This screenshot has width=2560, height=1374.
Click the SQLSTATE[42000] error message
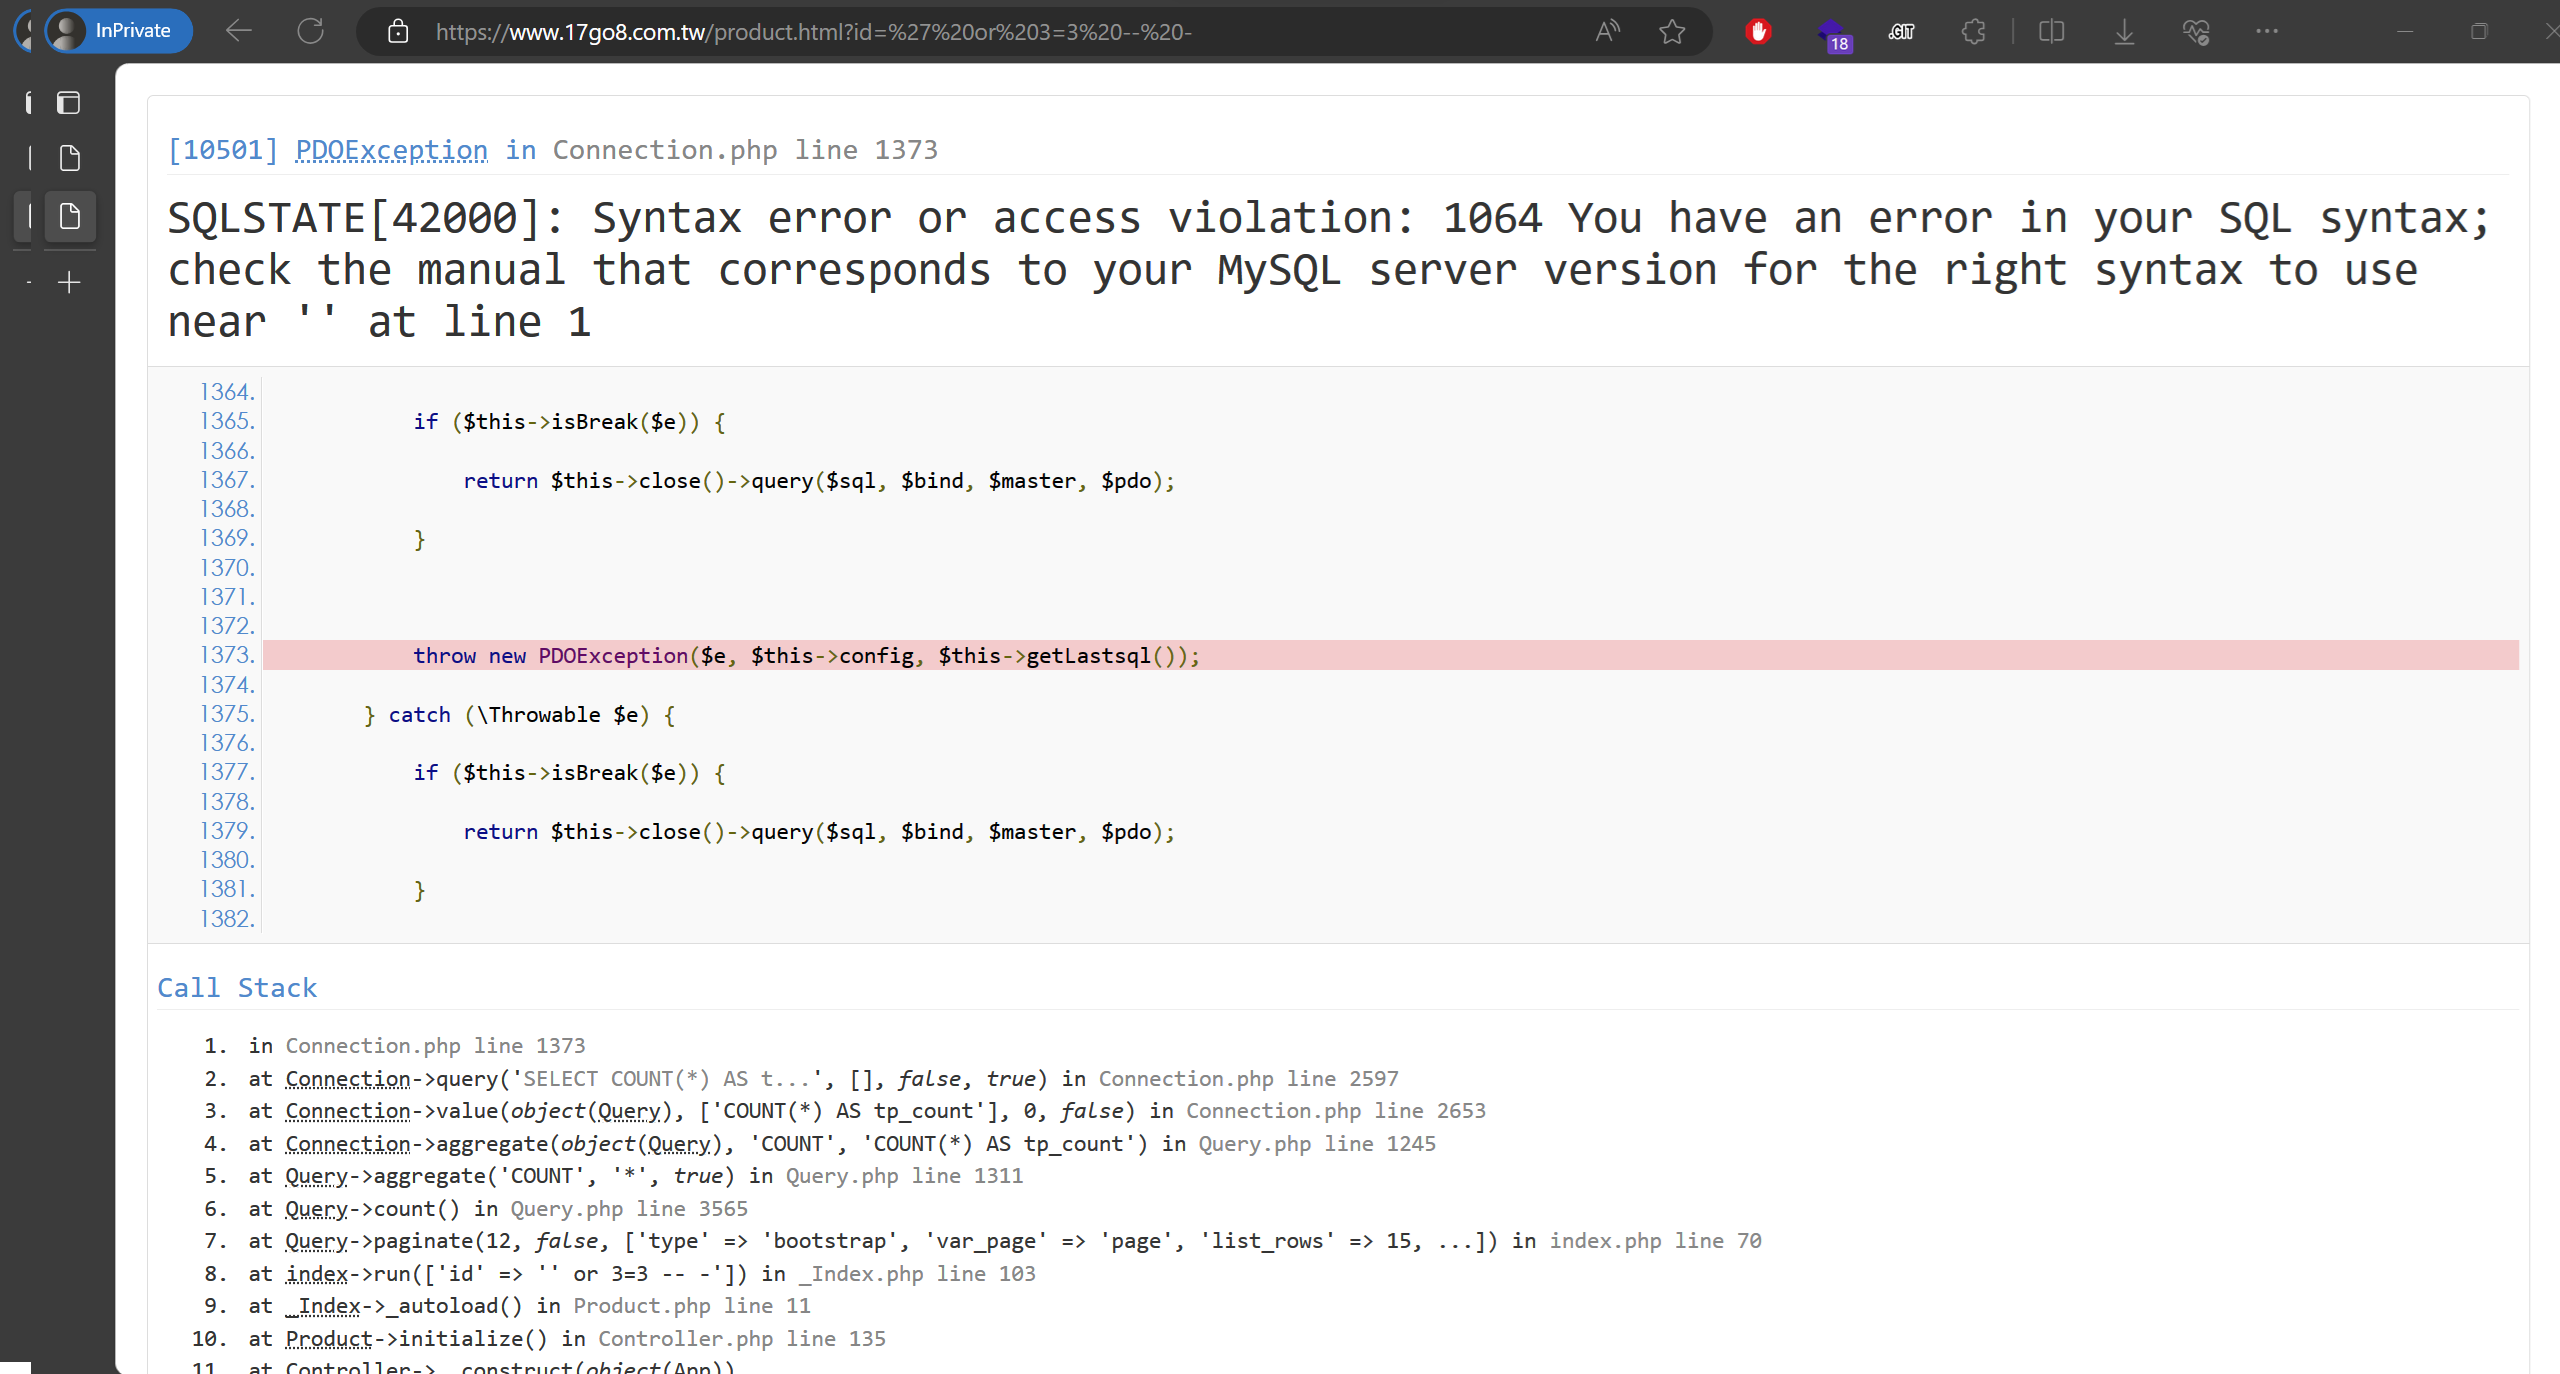(1327, 270)
